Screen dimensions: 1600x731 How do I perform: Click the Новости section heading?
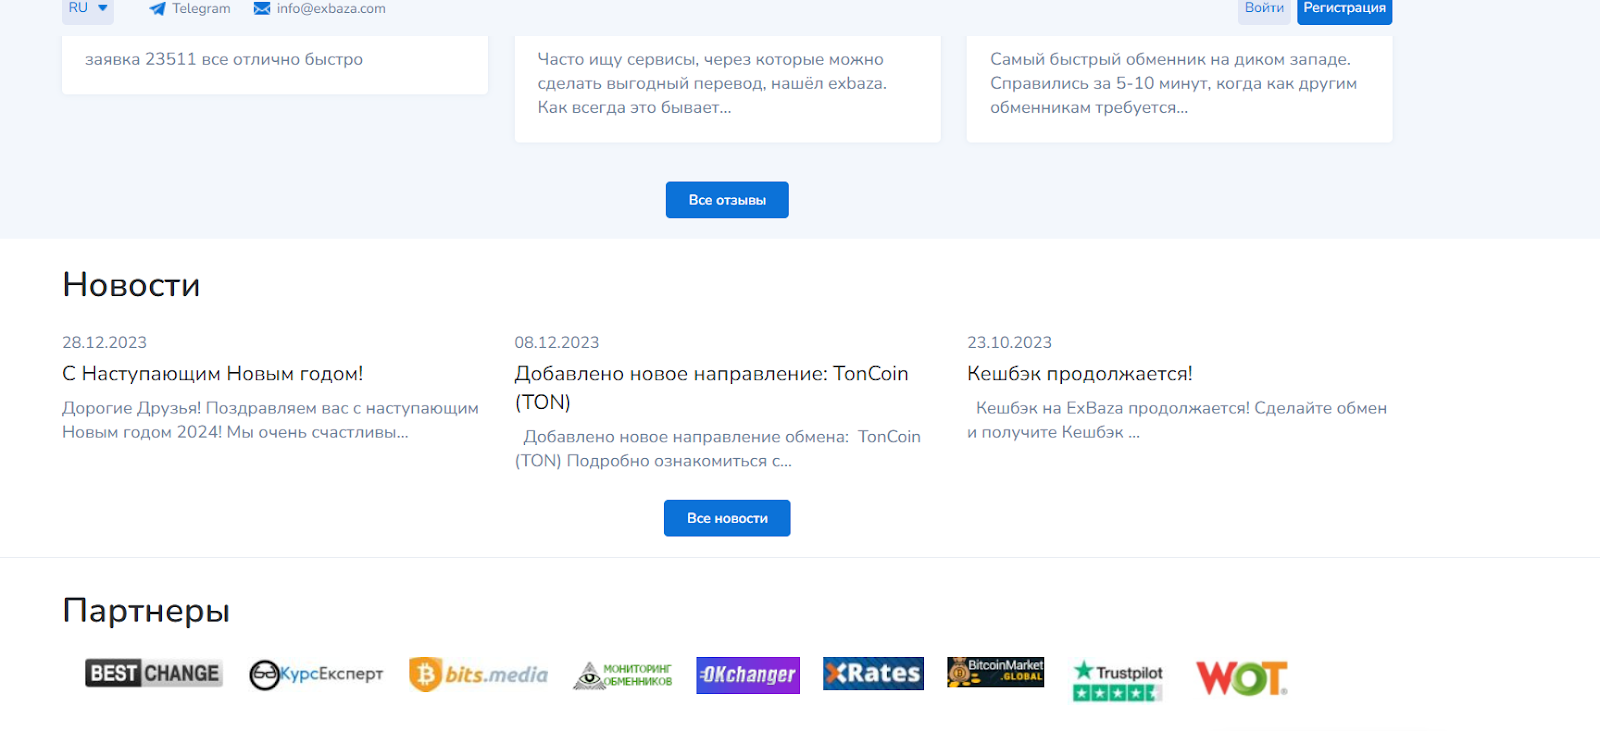click(131, 285)
